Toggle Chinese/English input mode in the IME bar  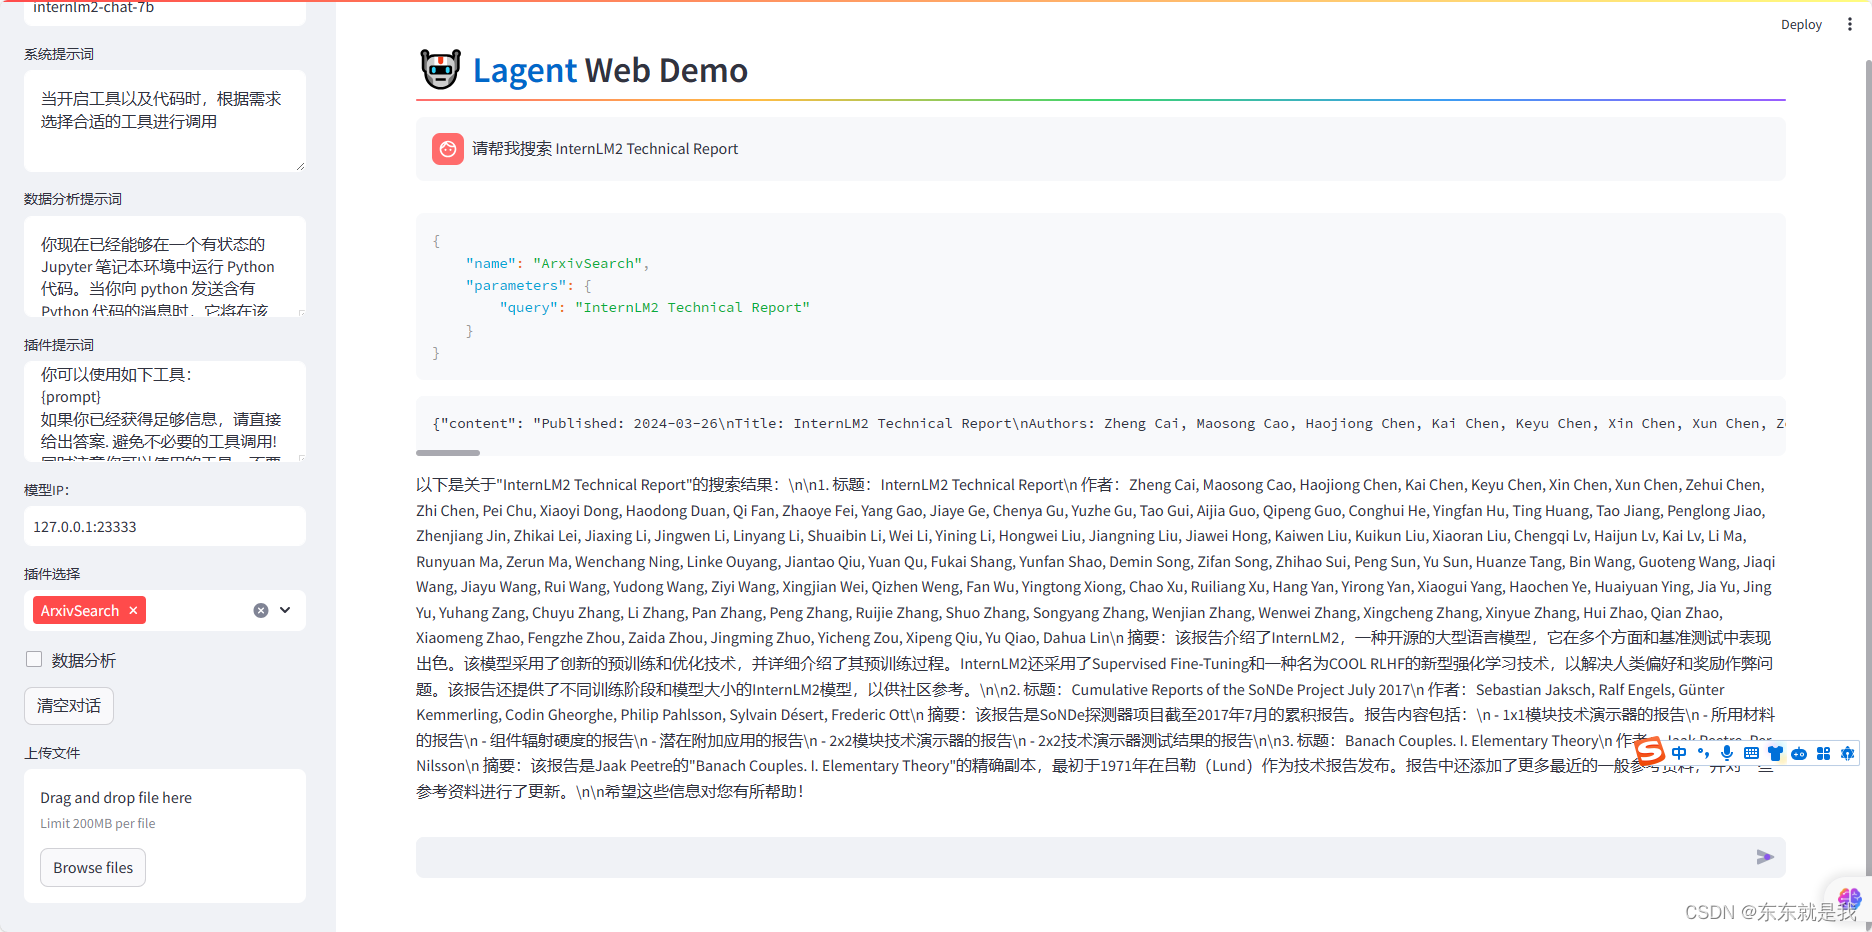point(1679,753)
